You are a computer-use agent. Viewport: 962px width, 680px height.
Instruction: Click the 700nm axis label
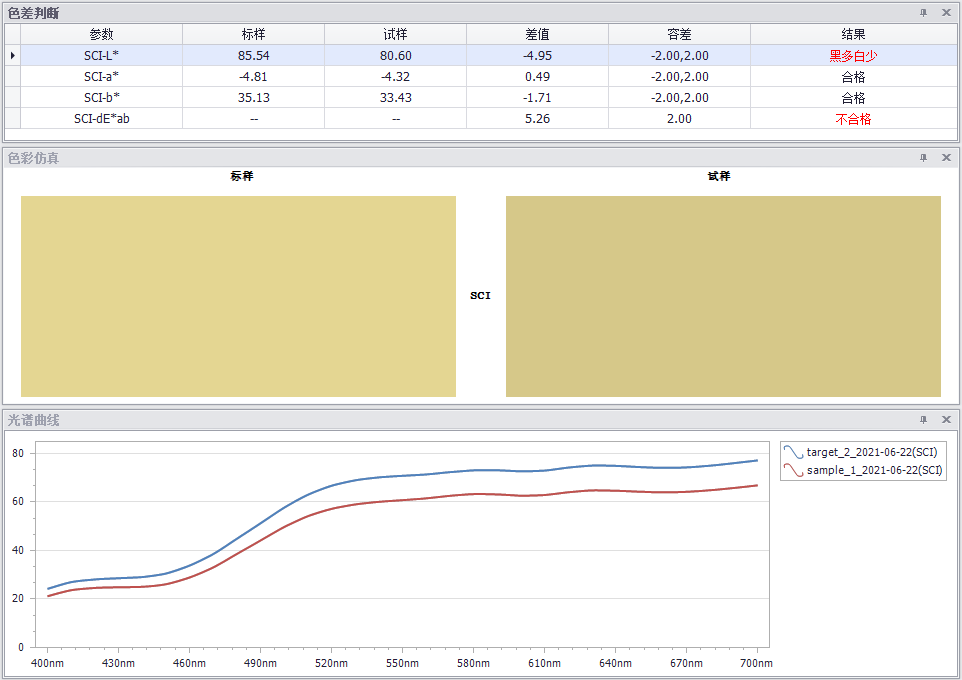(x=756, y=663)
